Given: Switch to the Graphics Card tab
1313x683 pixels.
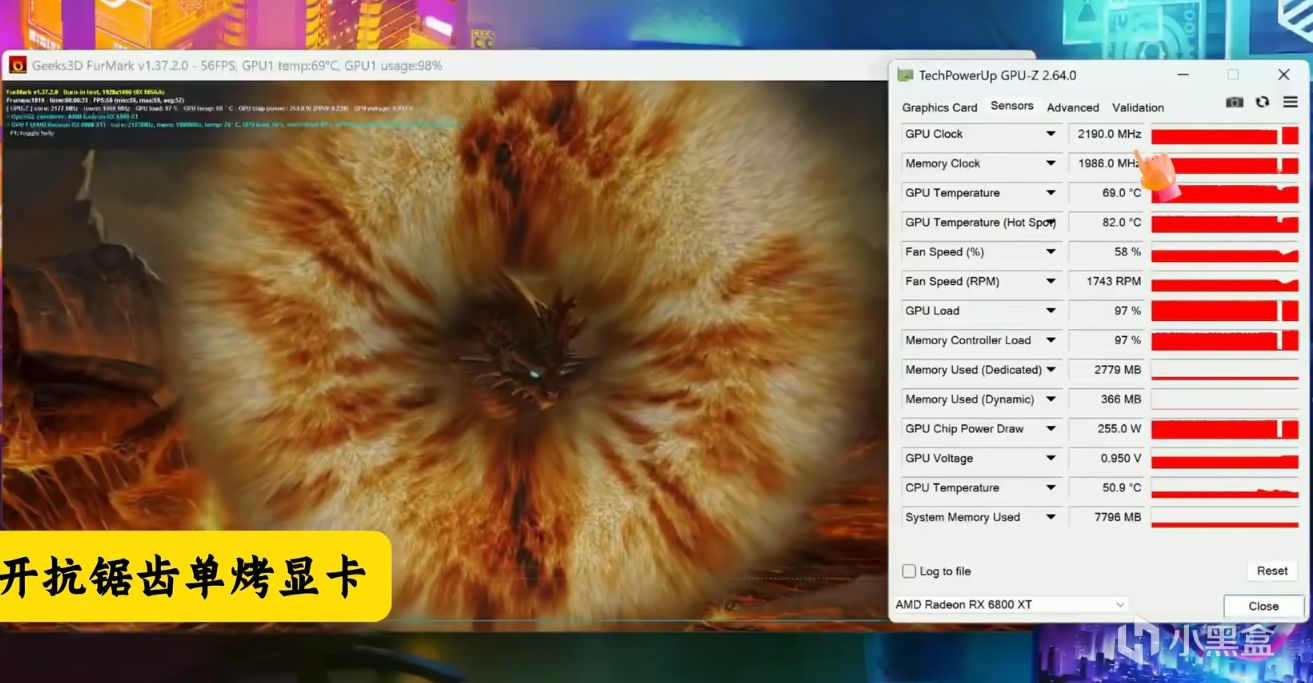Looking at the screenshot, I should (939, 107).
